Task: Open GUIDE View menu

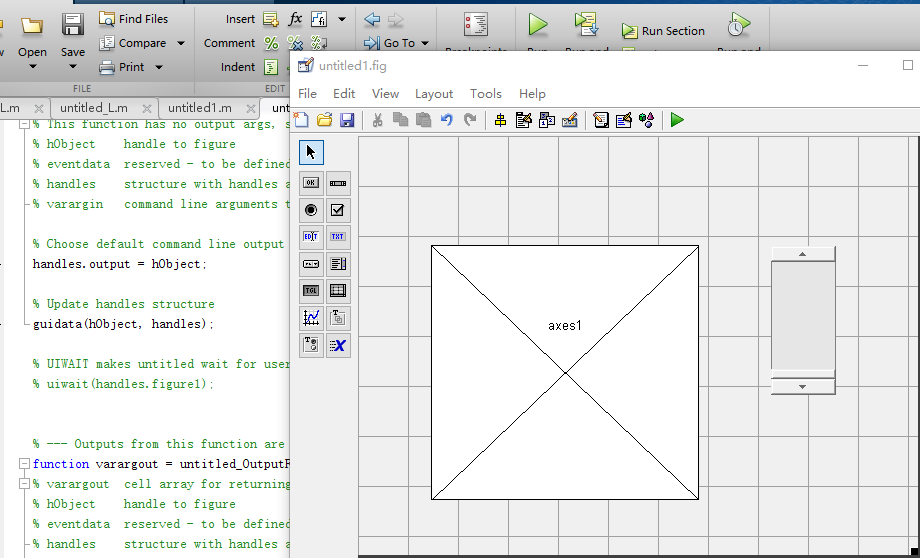Action: pyautogui.click(x=385, y=94)
